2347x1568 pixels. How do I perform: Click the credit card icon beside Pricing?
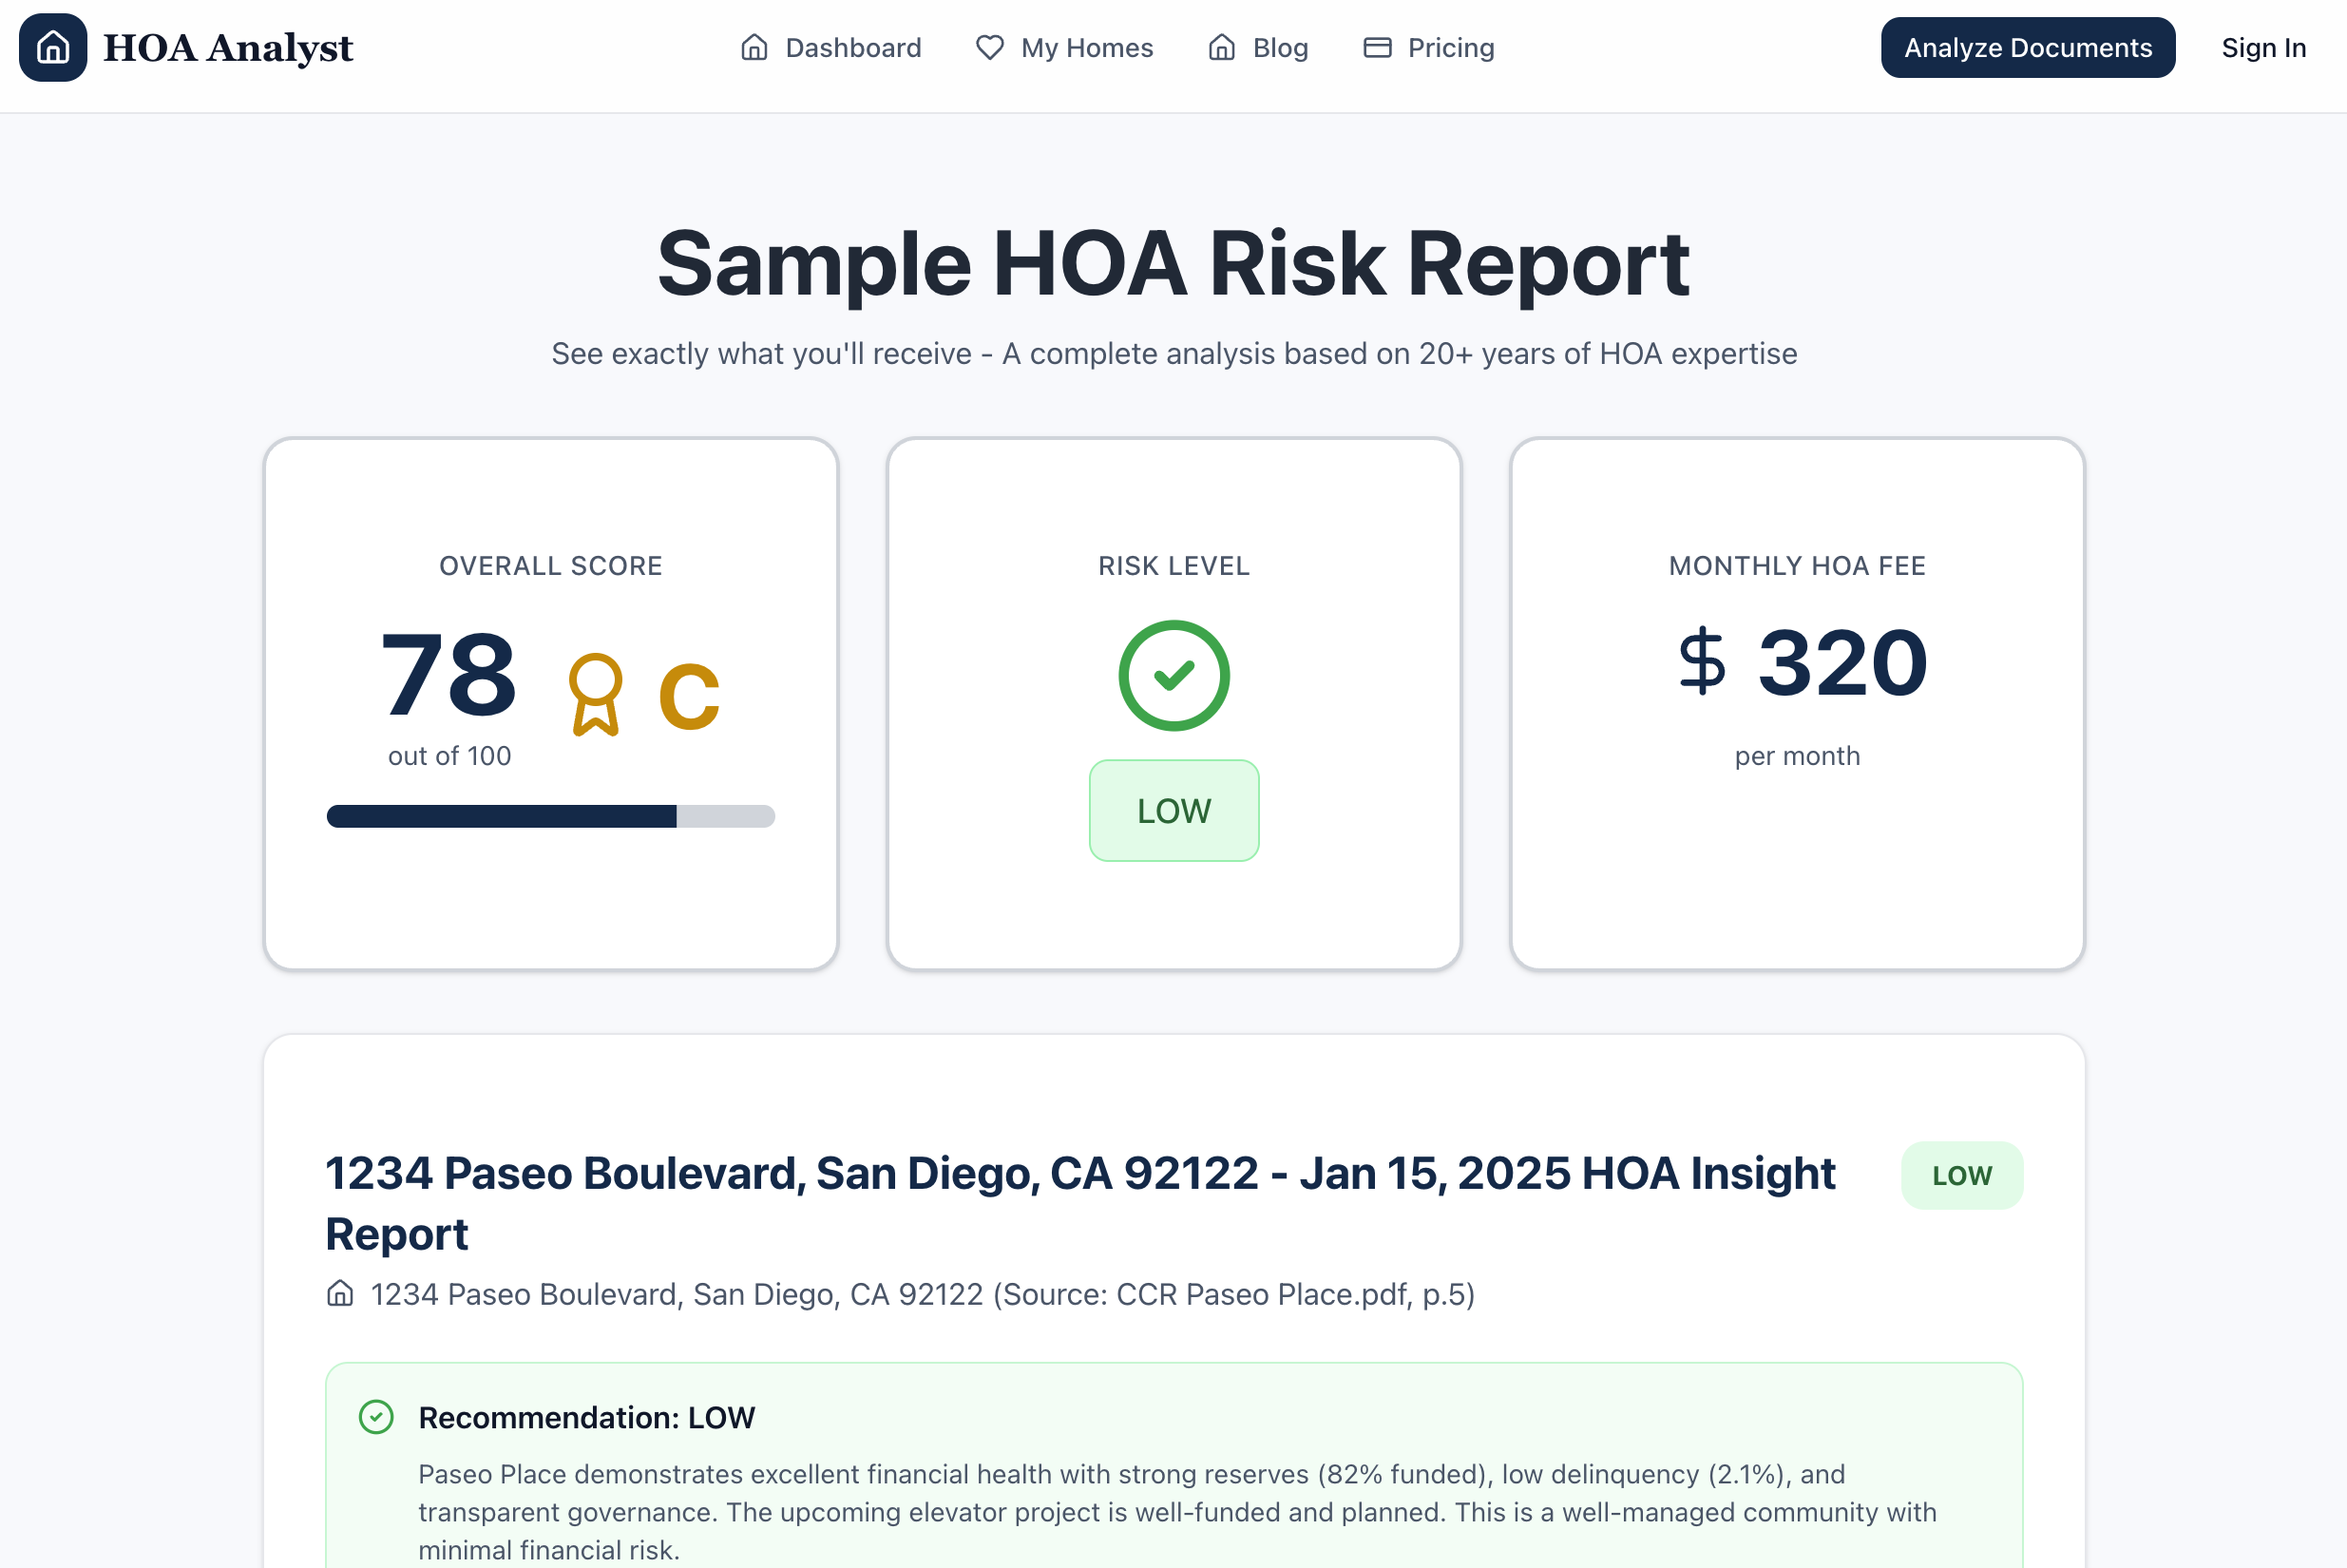1377,47
